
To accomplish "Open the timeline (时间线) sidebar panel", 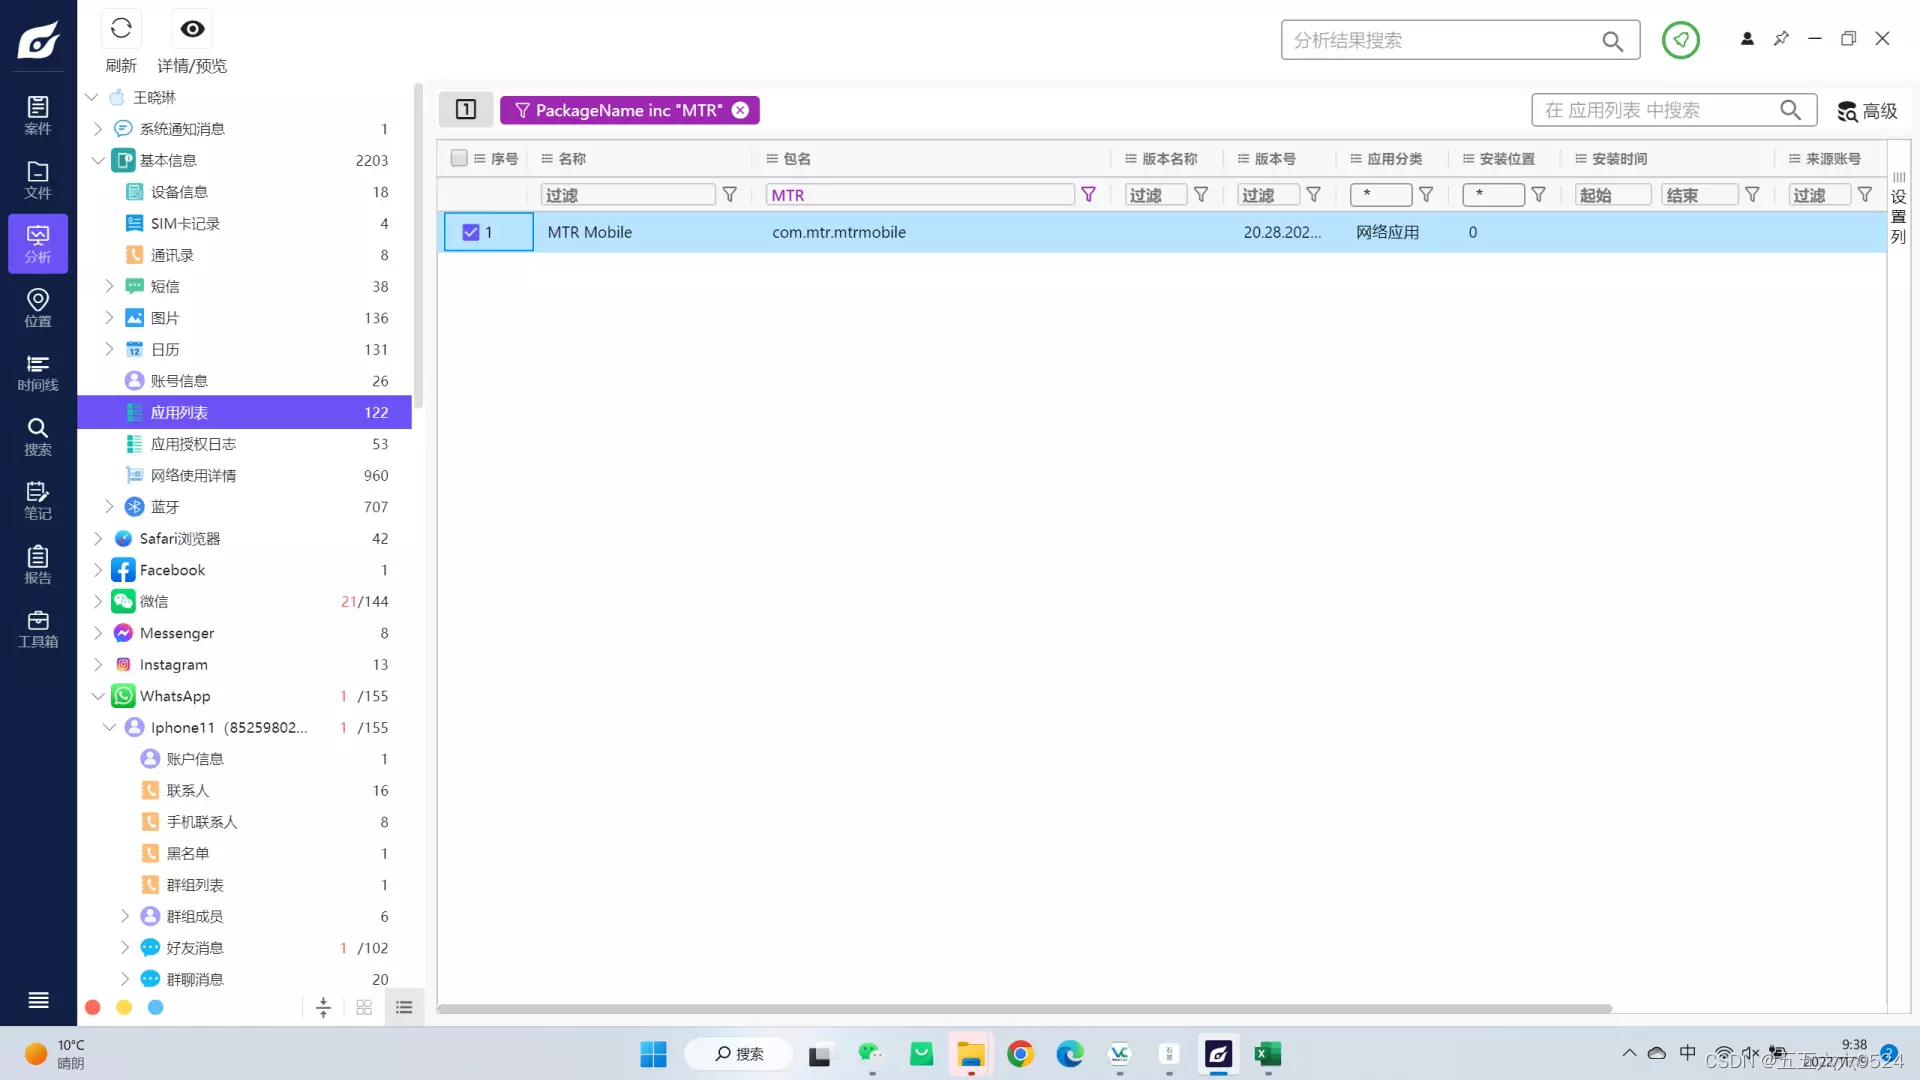I will (38, 372).
